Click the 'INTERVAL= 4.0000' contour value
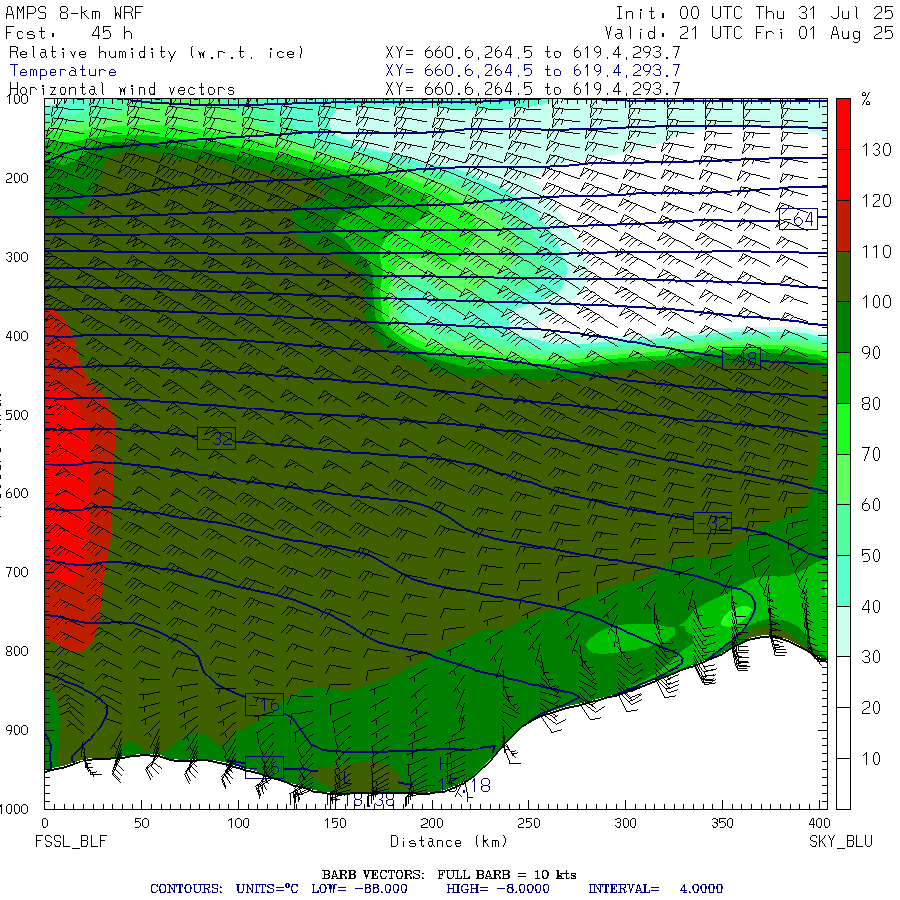This screenshot has width=900, height=900. coord(655,889)
